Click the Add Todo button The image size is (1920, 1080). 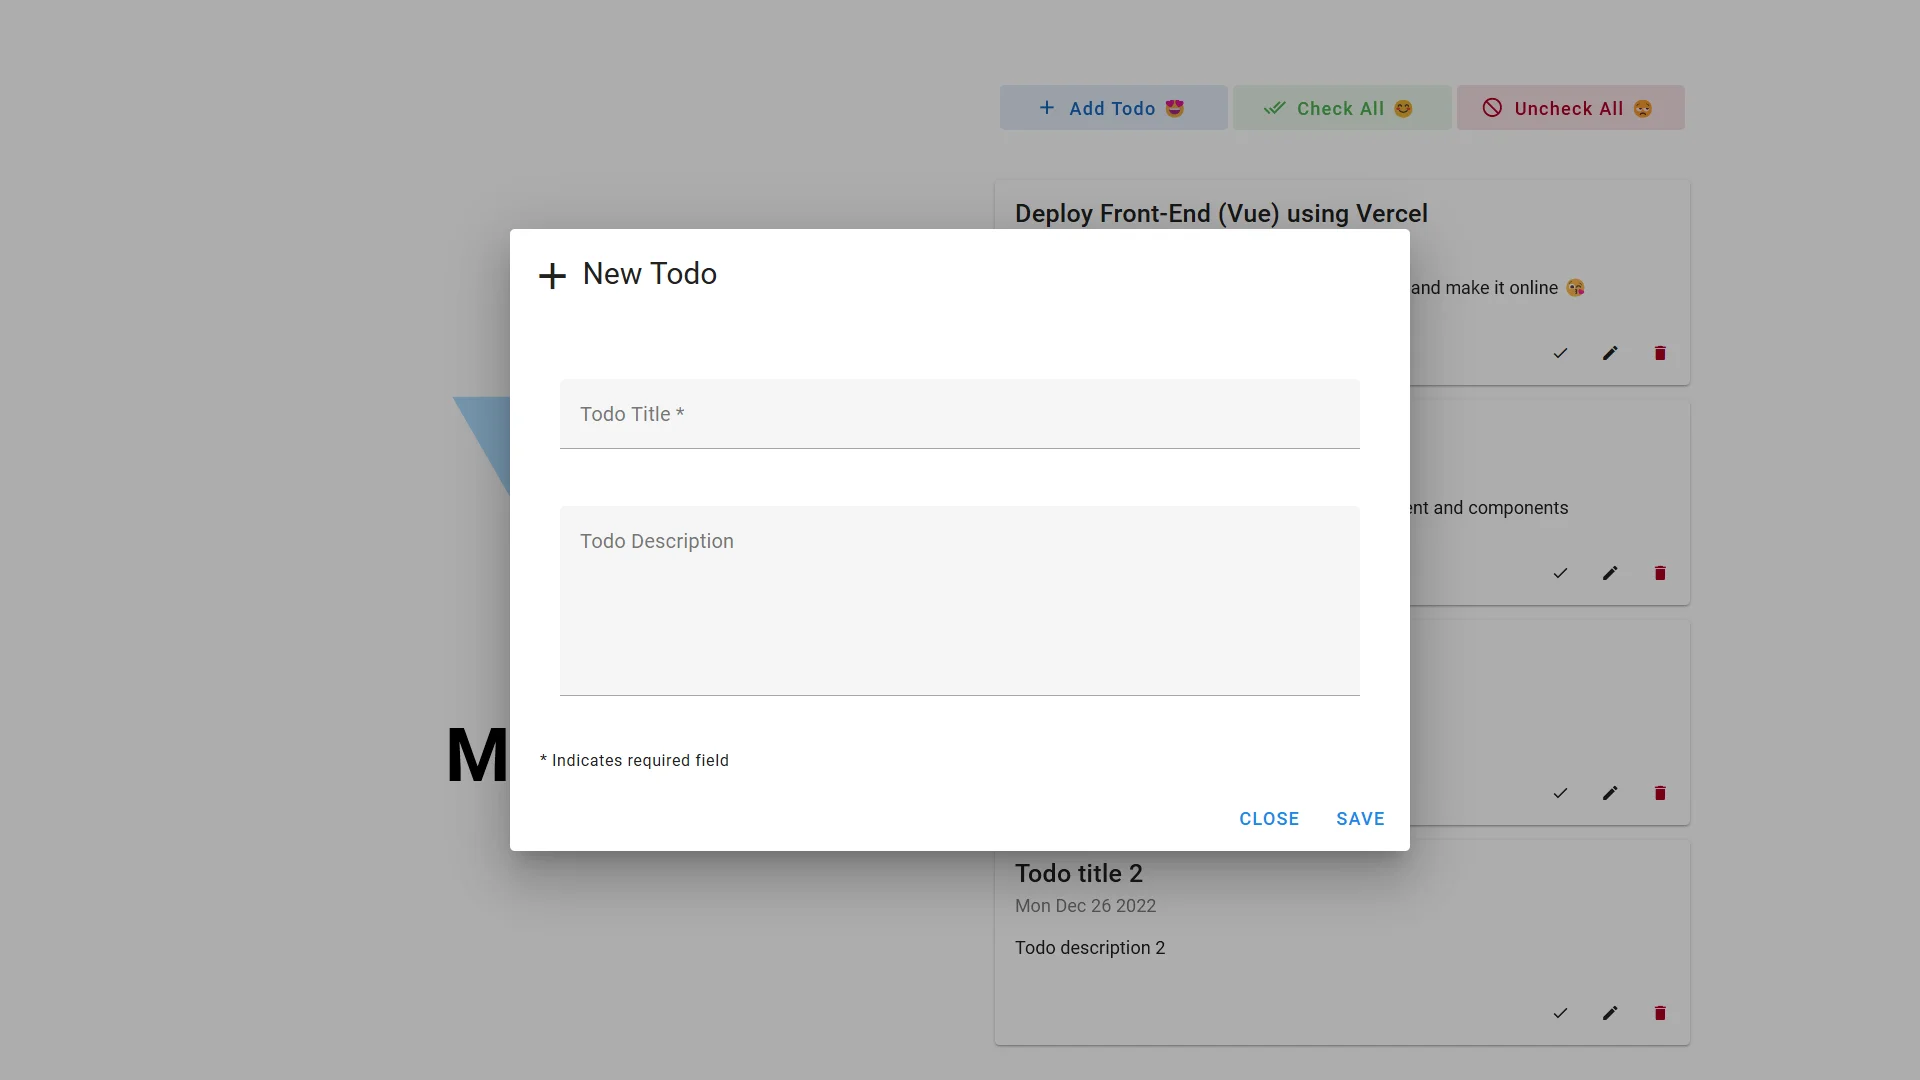[x=1113, y=107]
